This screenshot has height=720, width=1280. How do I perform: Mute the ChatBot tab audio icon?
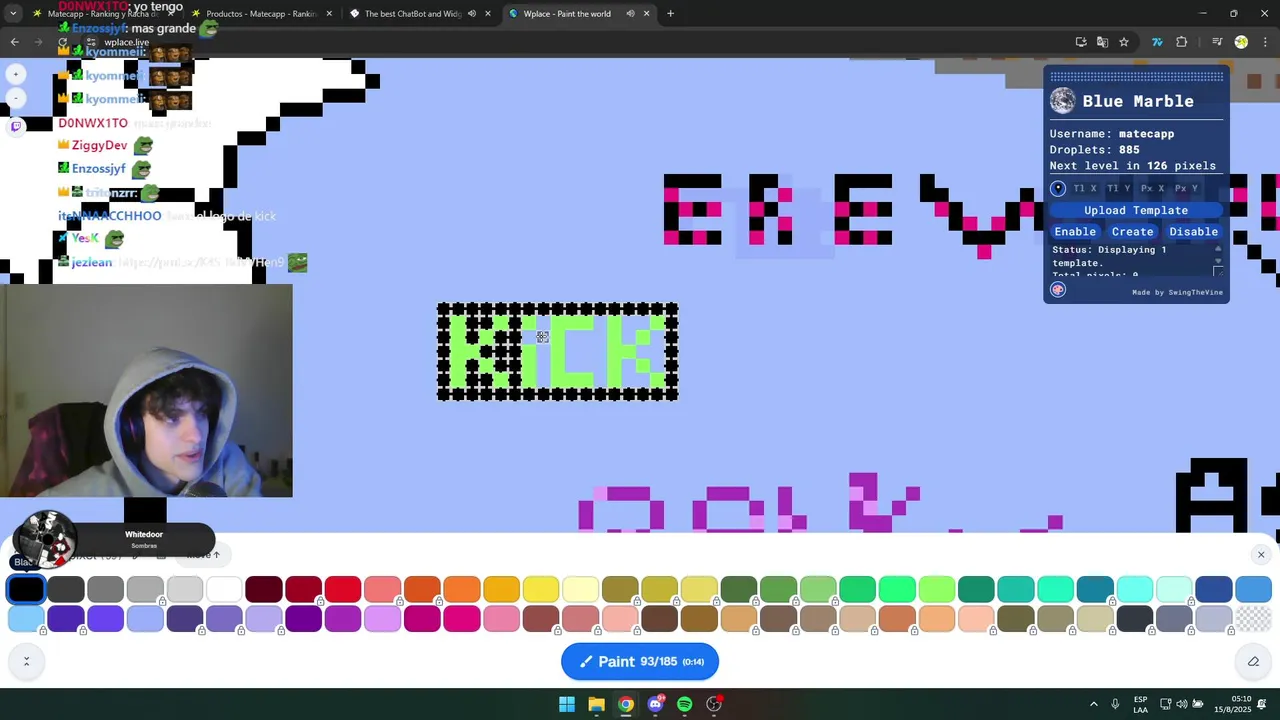[472, 14]
